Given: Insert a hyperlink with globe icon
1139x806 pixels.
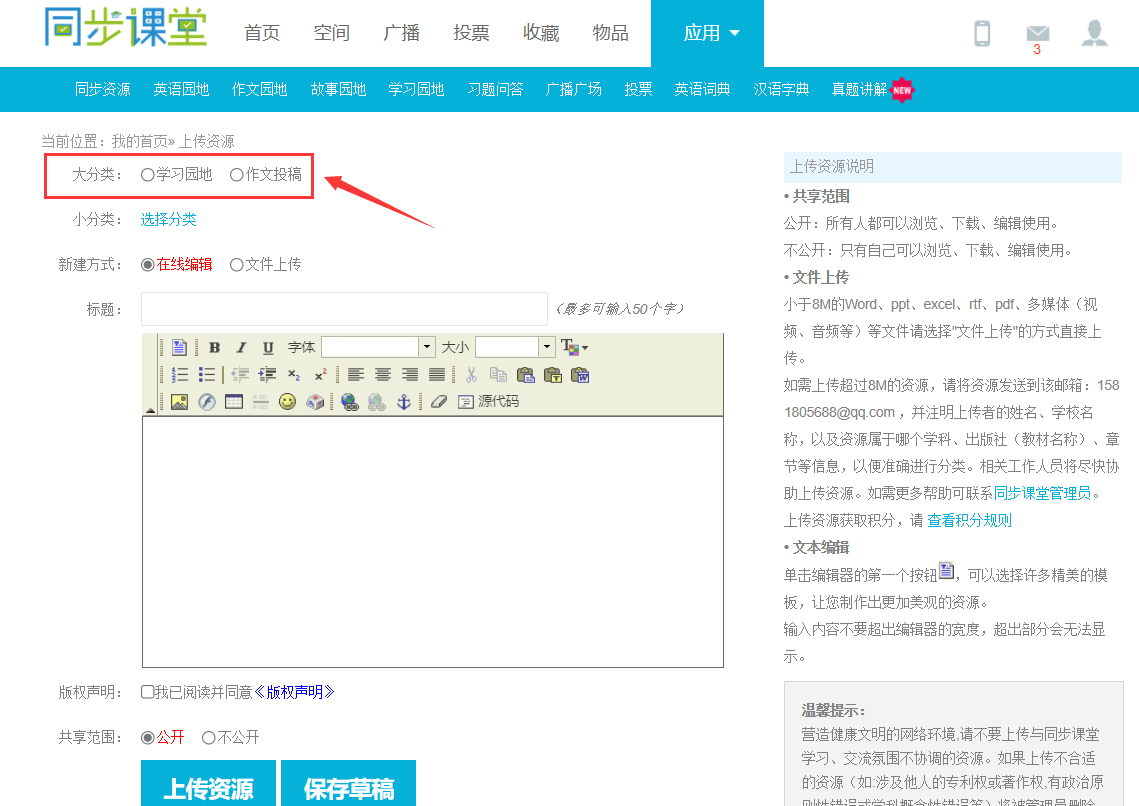Looking at the screenshot, I should click(350, 402).
